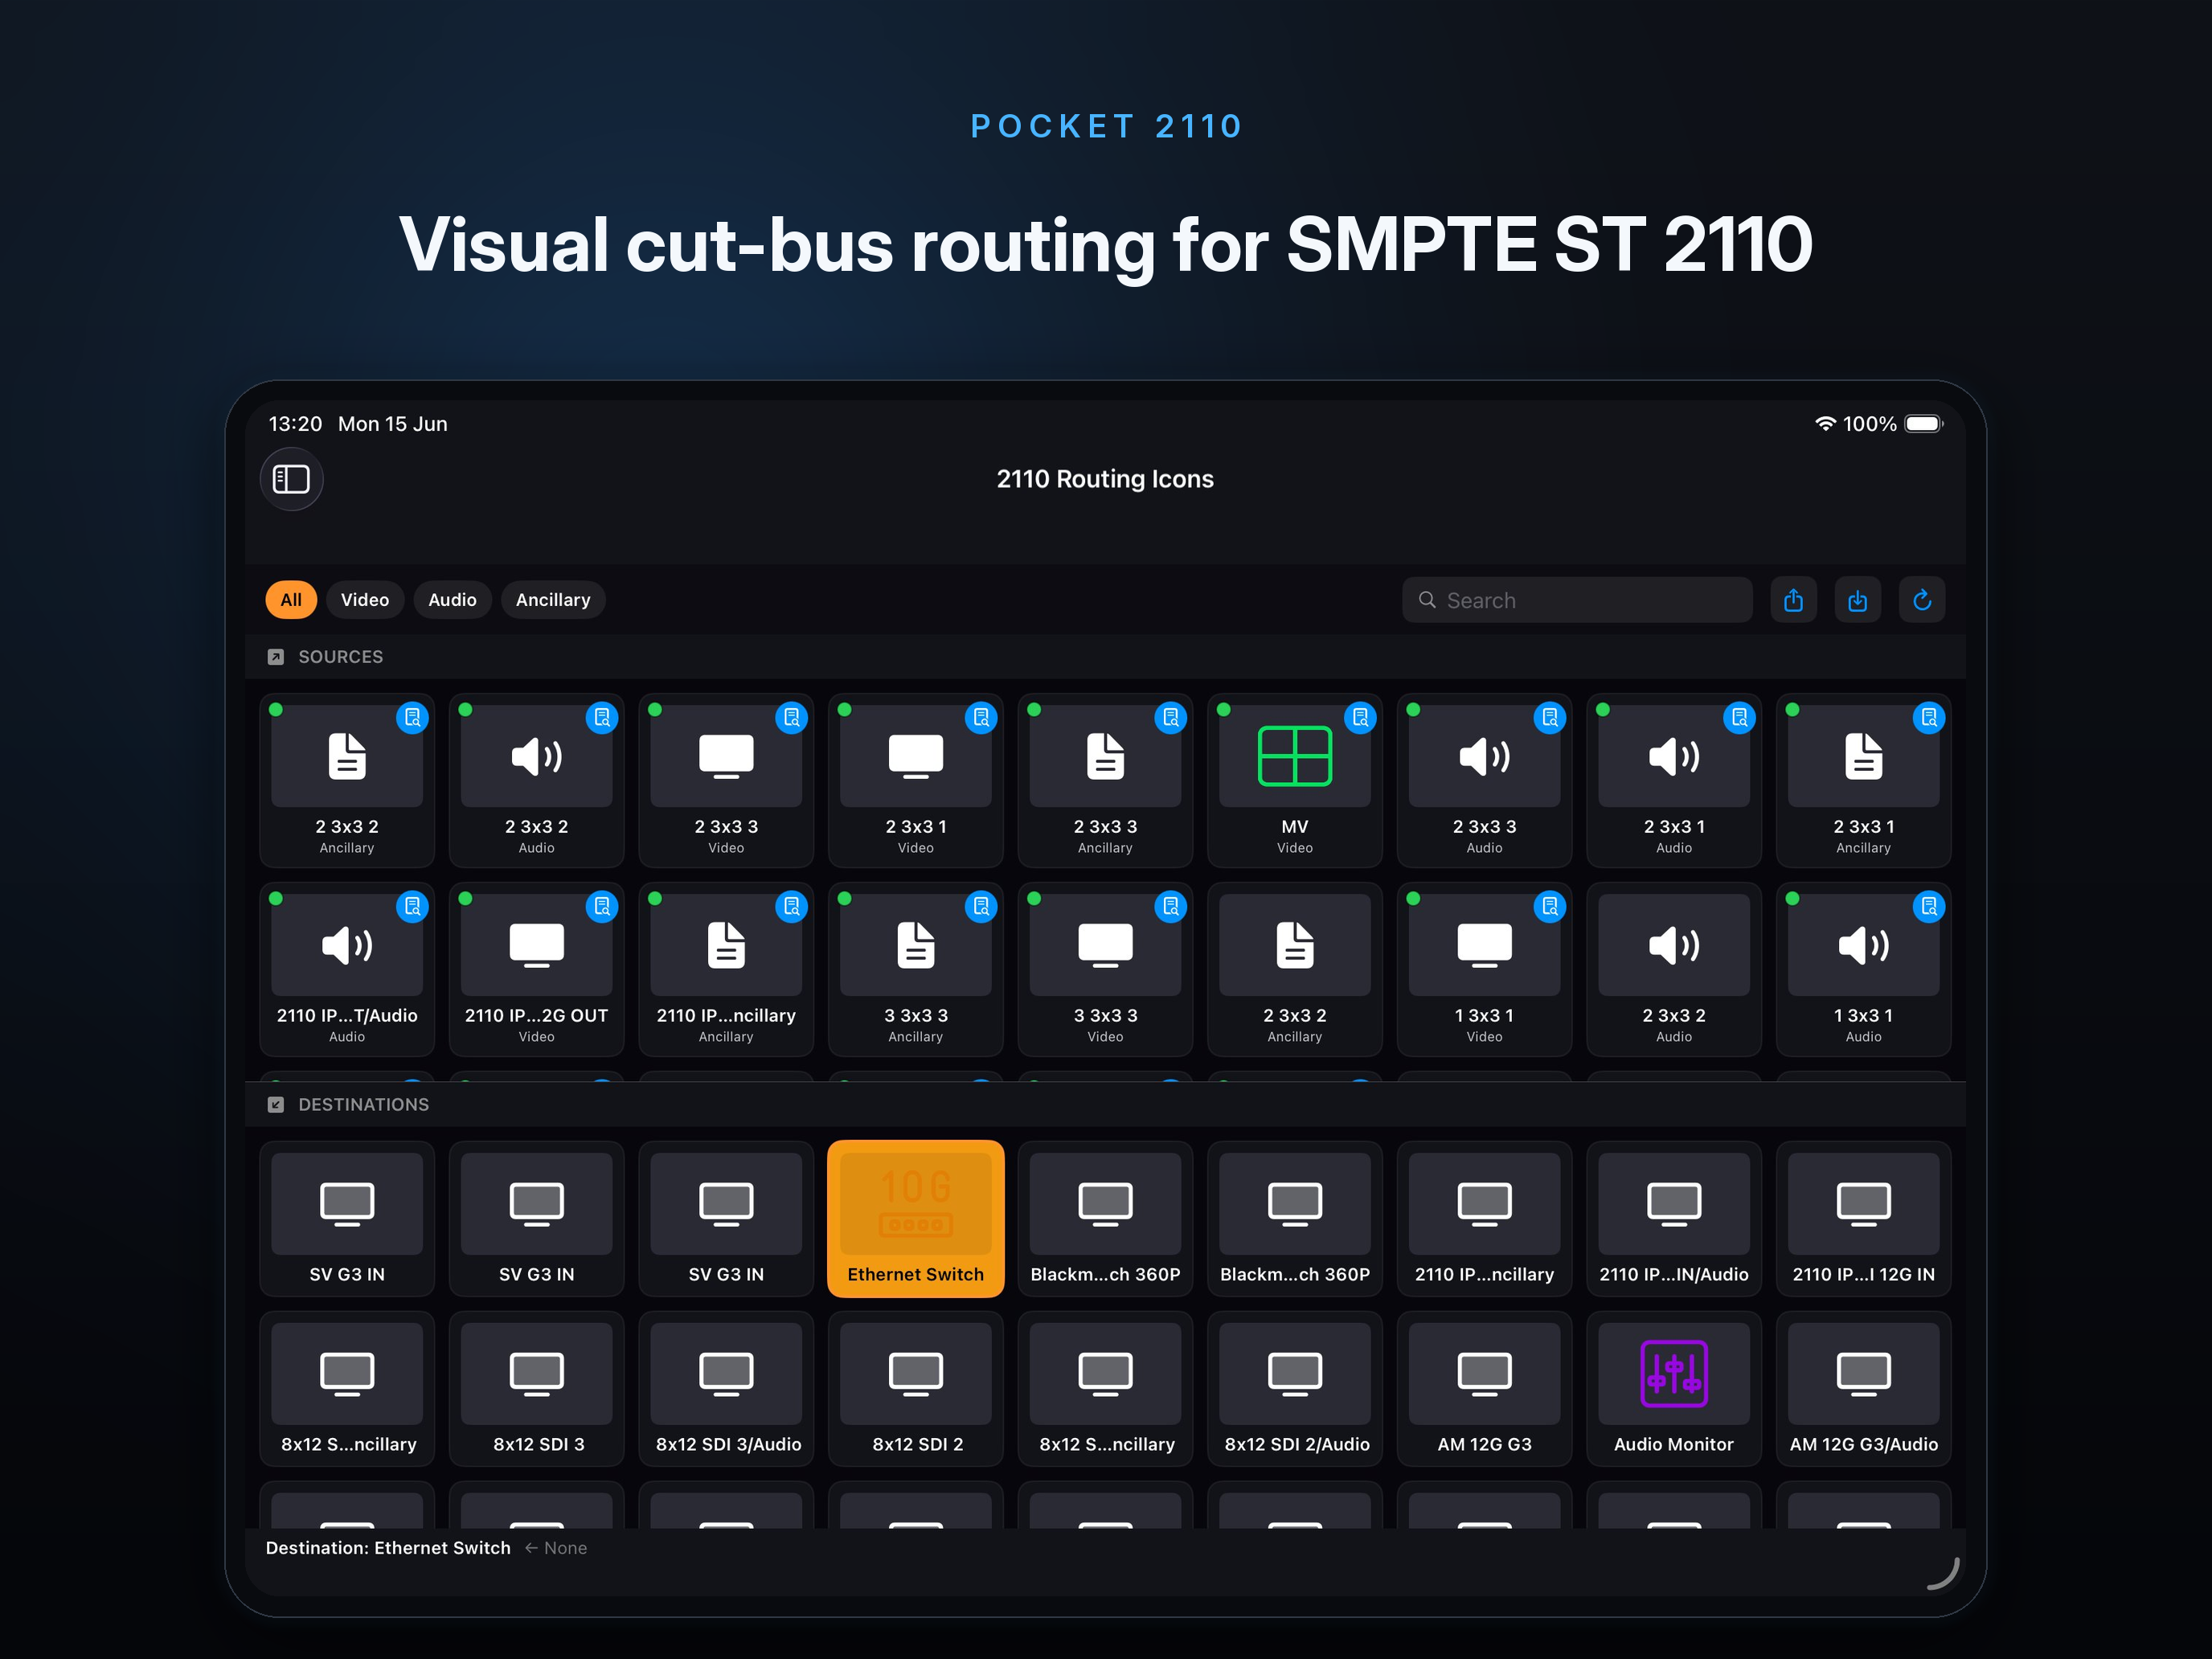The image size is (2212, 1659).
Task: Tap the Wi-Fi status icon
Action: tap(1825, 424)
